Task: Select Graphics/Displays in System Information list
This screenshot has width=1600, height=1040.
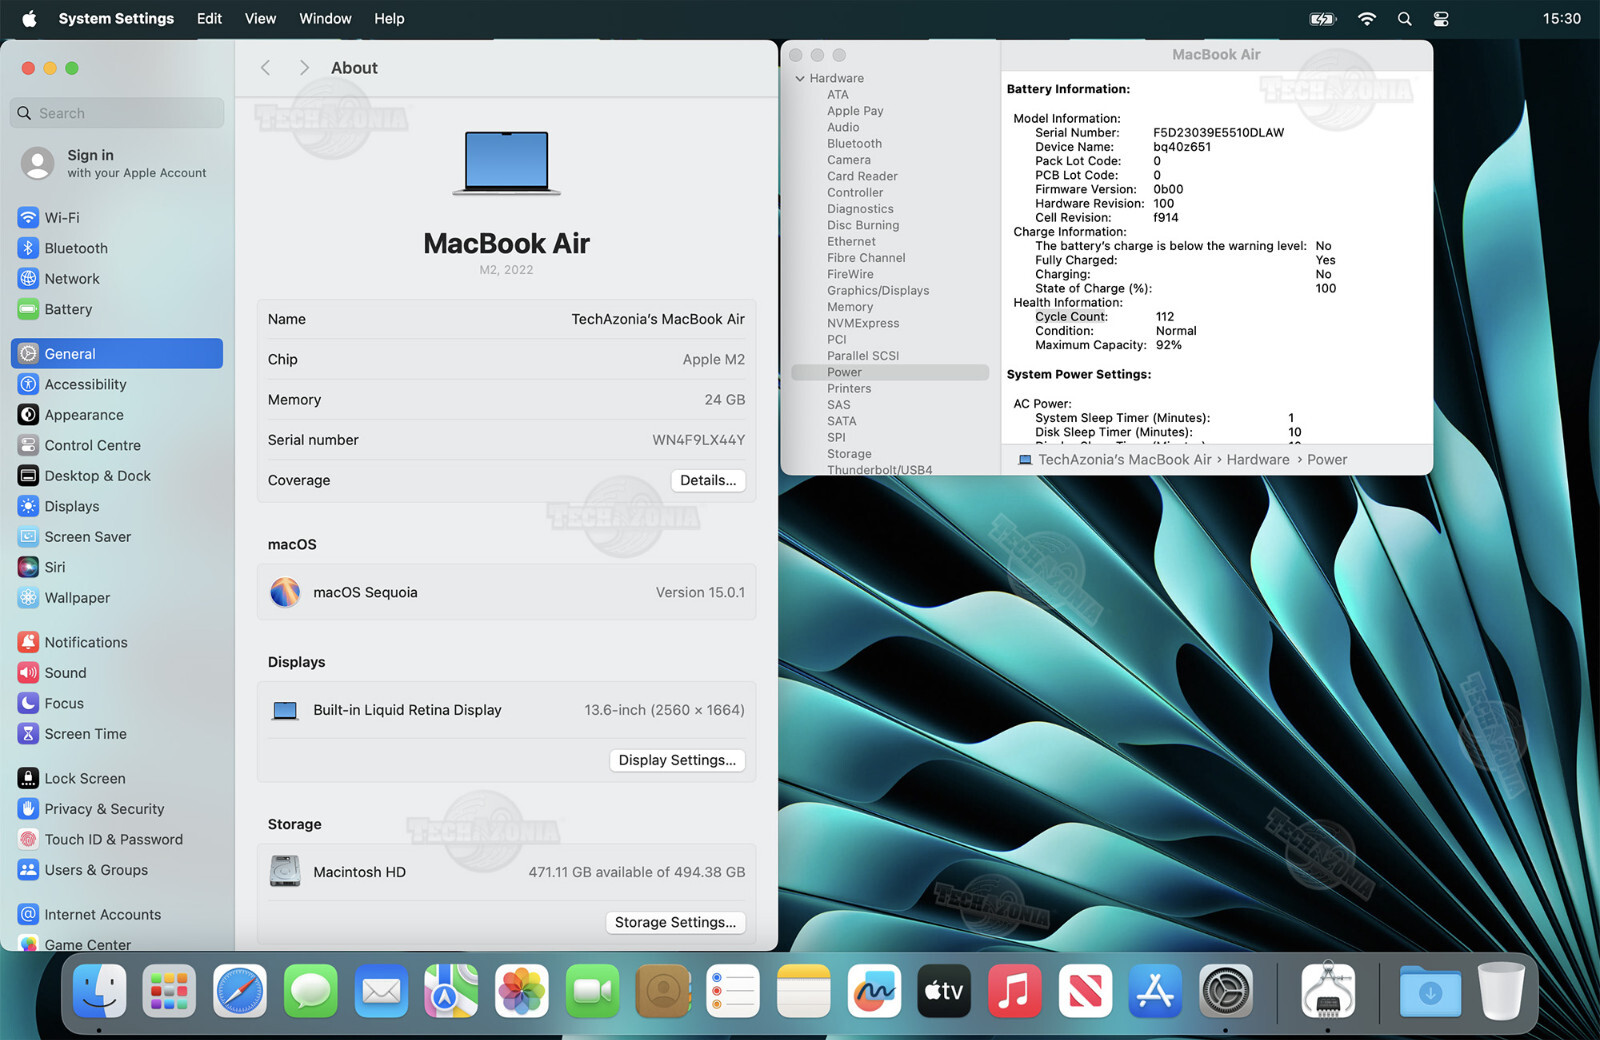Action: [878, 291]
